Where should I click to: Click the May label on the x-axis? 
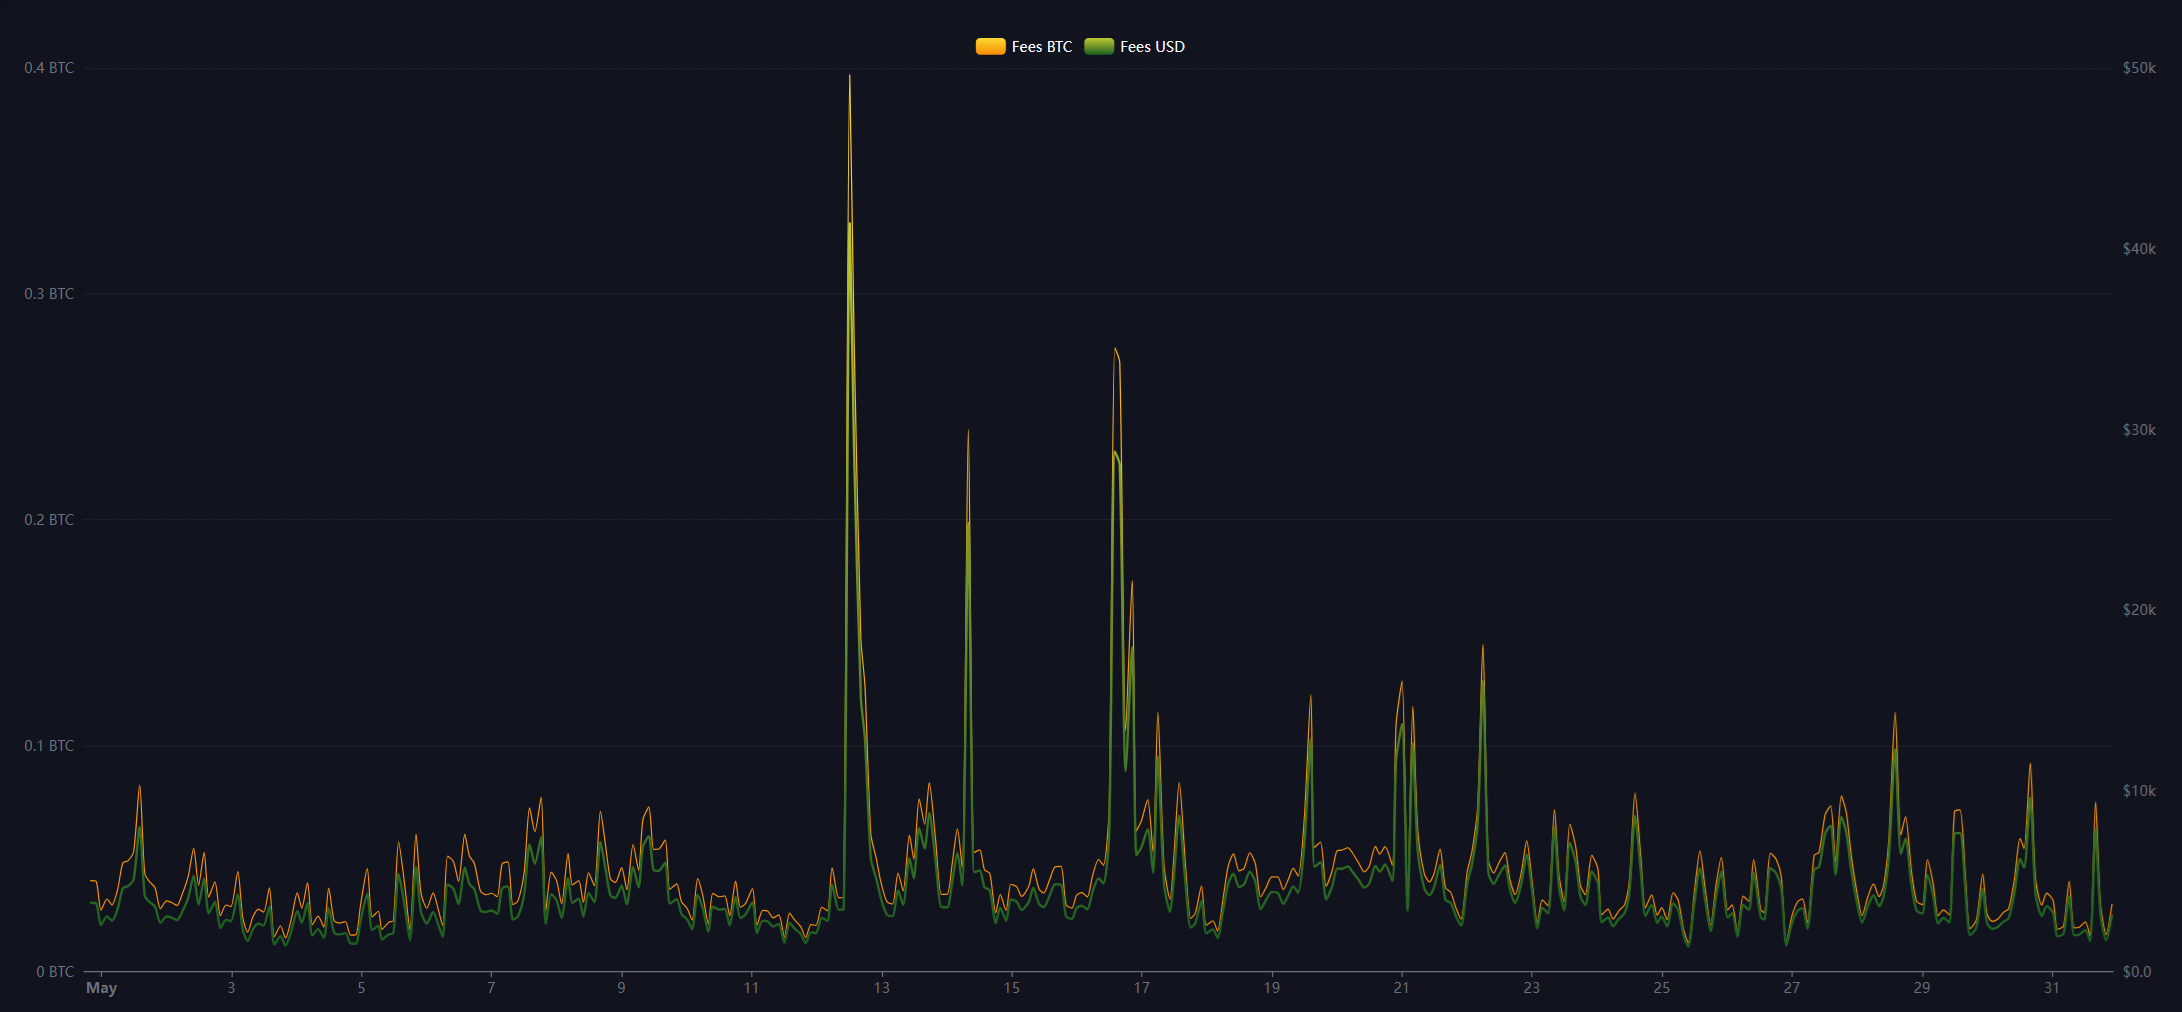click(x=101, y=988)
